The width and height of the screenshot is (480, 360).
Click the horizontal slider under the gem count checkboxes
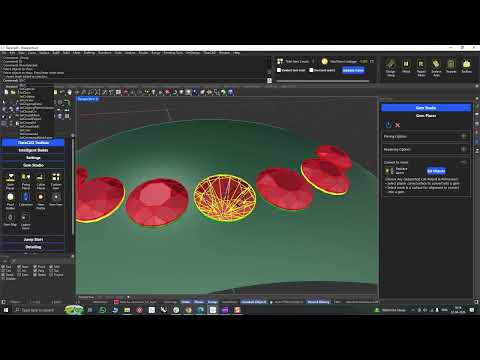pos(323,81)
